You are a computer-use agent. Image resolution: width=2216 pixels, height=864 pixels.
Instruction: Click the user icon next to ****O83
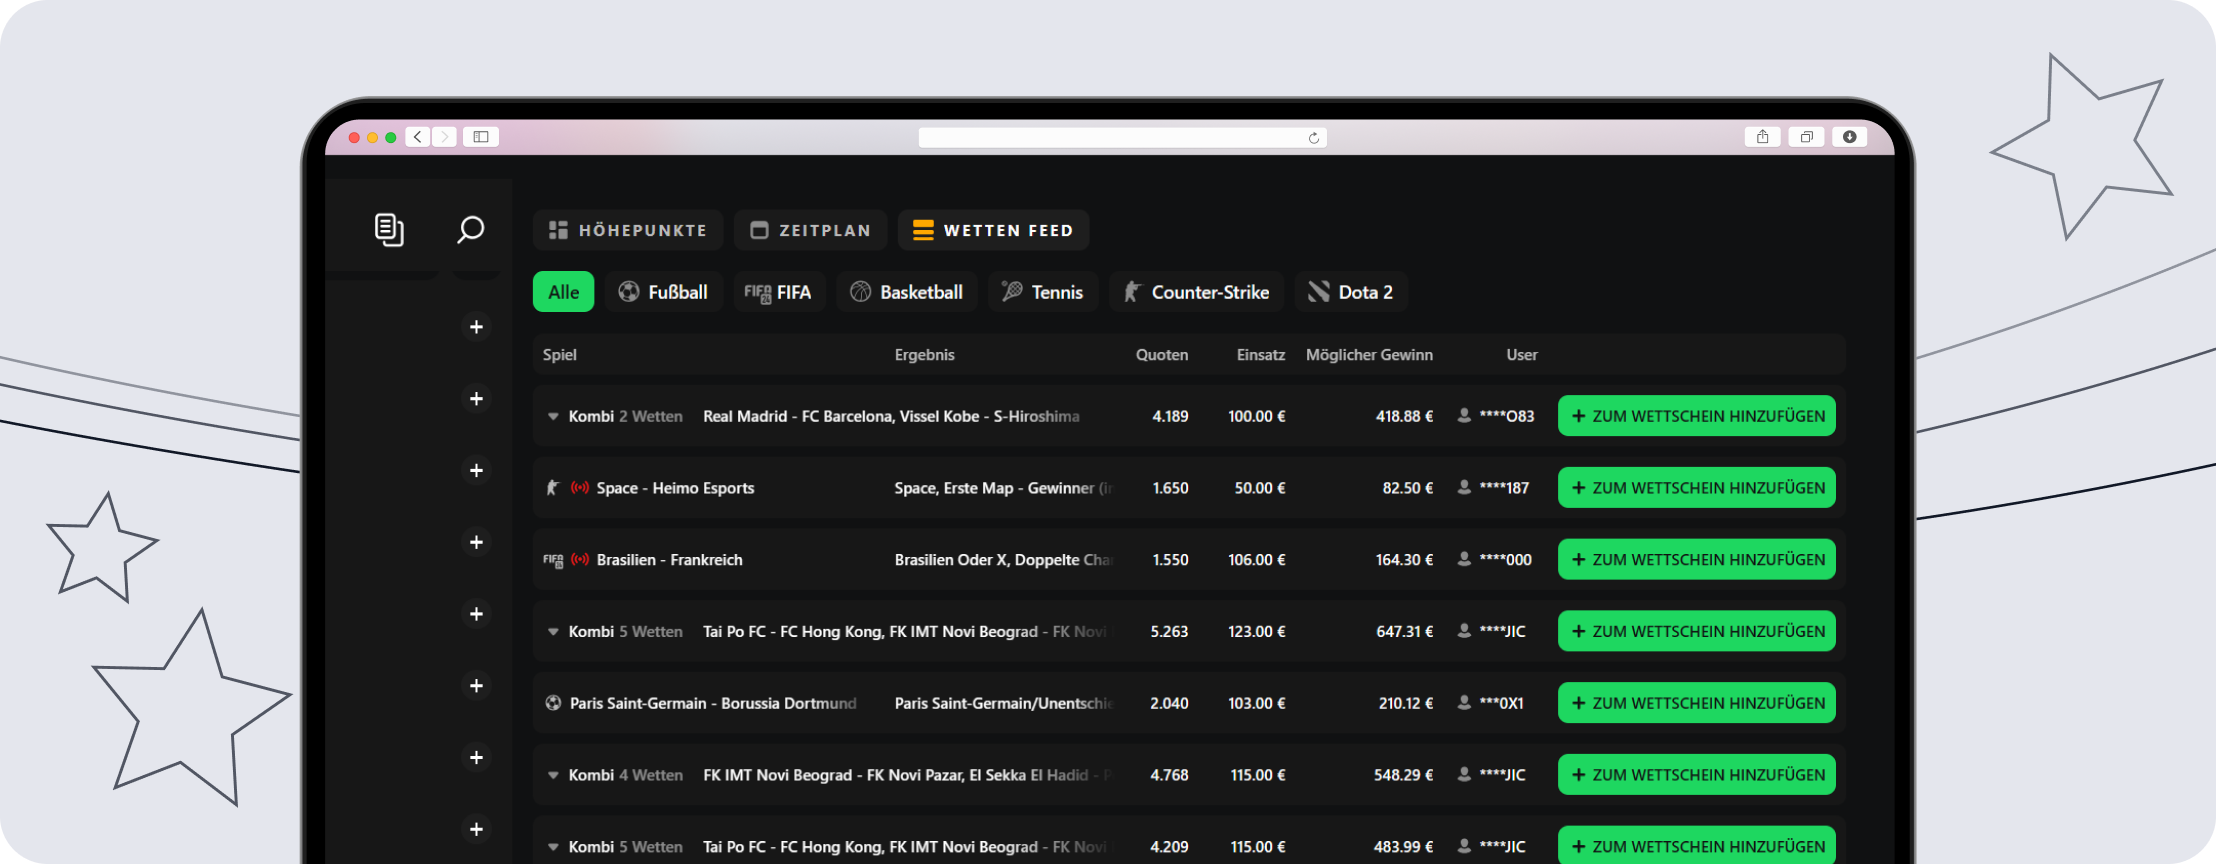(x=1464, y=416)
